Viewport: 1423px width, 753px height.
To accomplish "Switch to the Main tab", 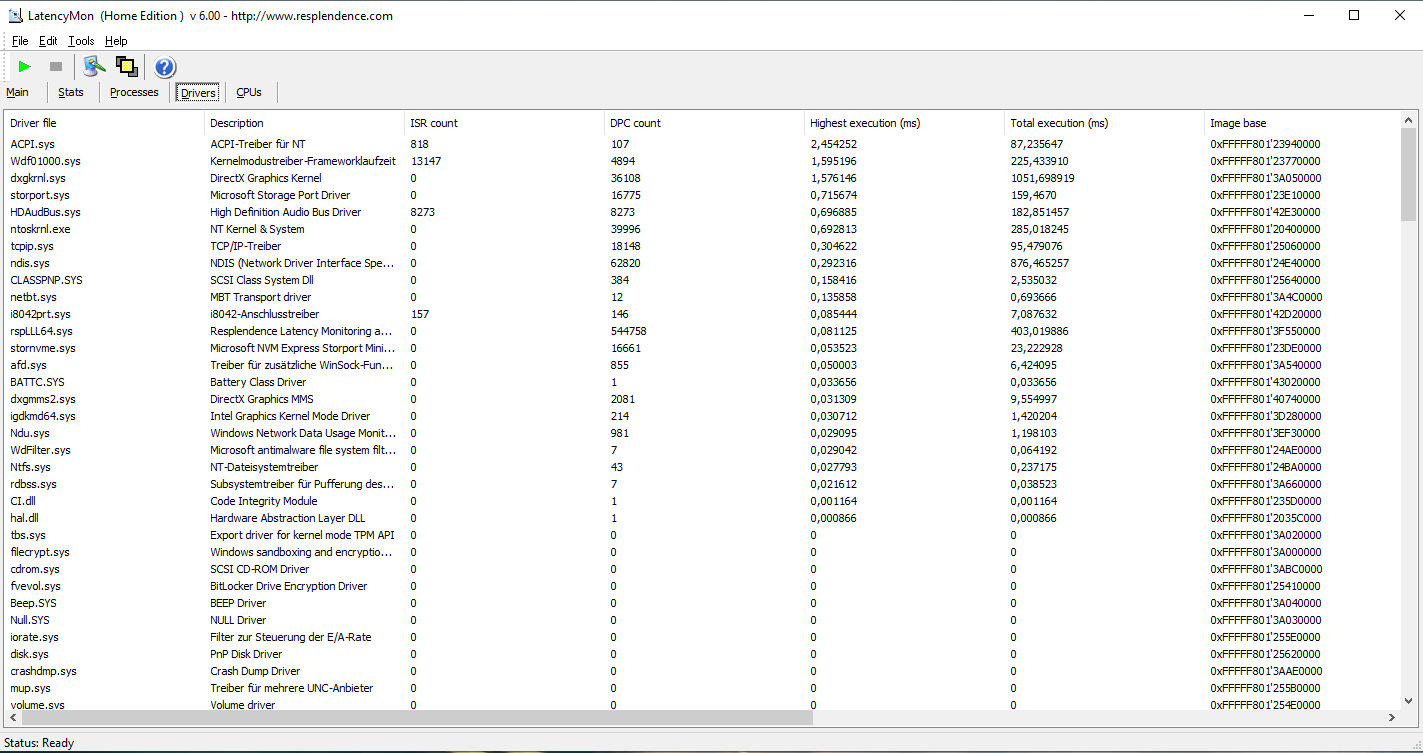I will pos(17,92).
